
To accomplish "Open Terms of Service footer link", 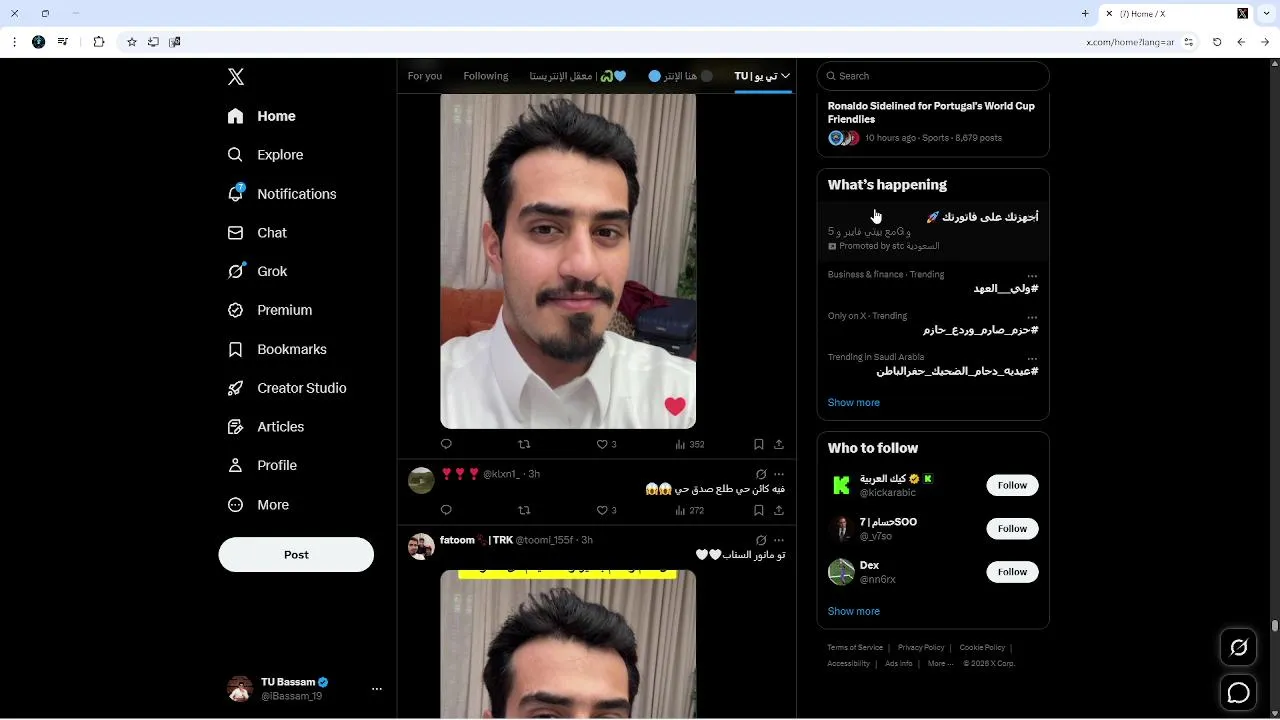I will 855,648.
